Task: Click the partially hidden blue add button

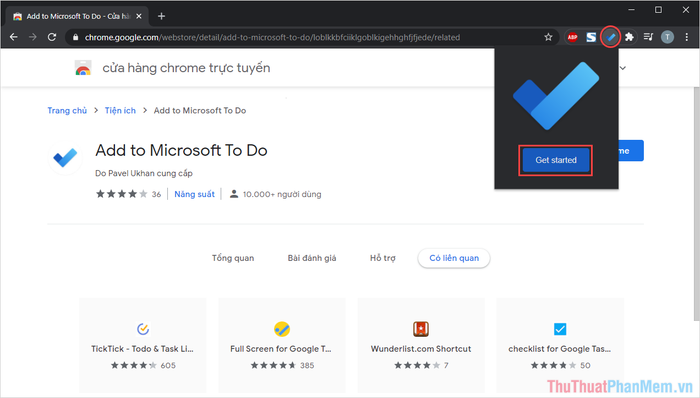Action: pyautogui.click(x=631, y=151)
